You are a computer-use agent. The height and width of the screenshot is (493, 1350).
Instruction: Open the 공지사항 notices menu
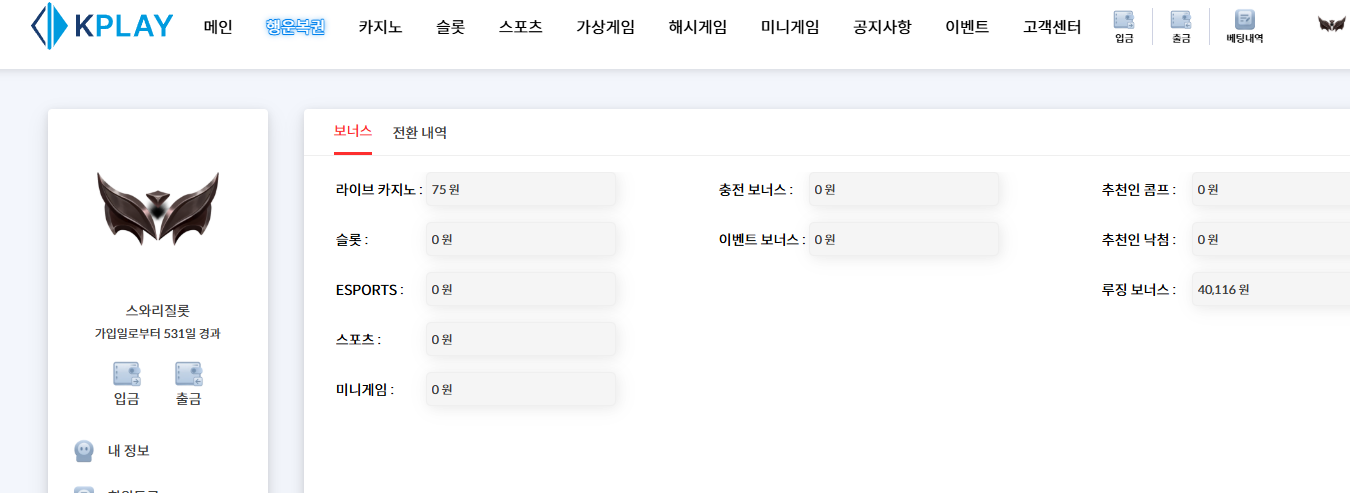pyautogui.click(x=882, y=27)
